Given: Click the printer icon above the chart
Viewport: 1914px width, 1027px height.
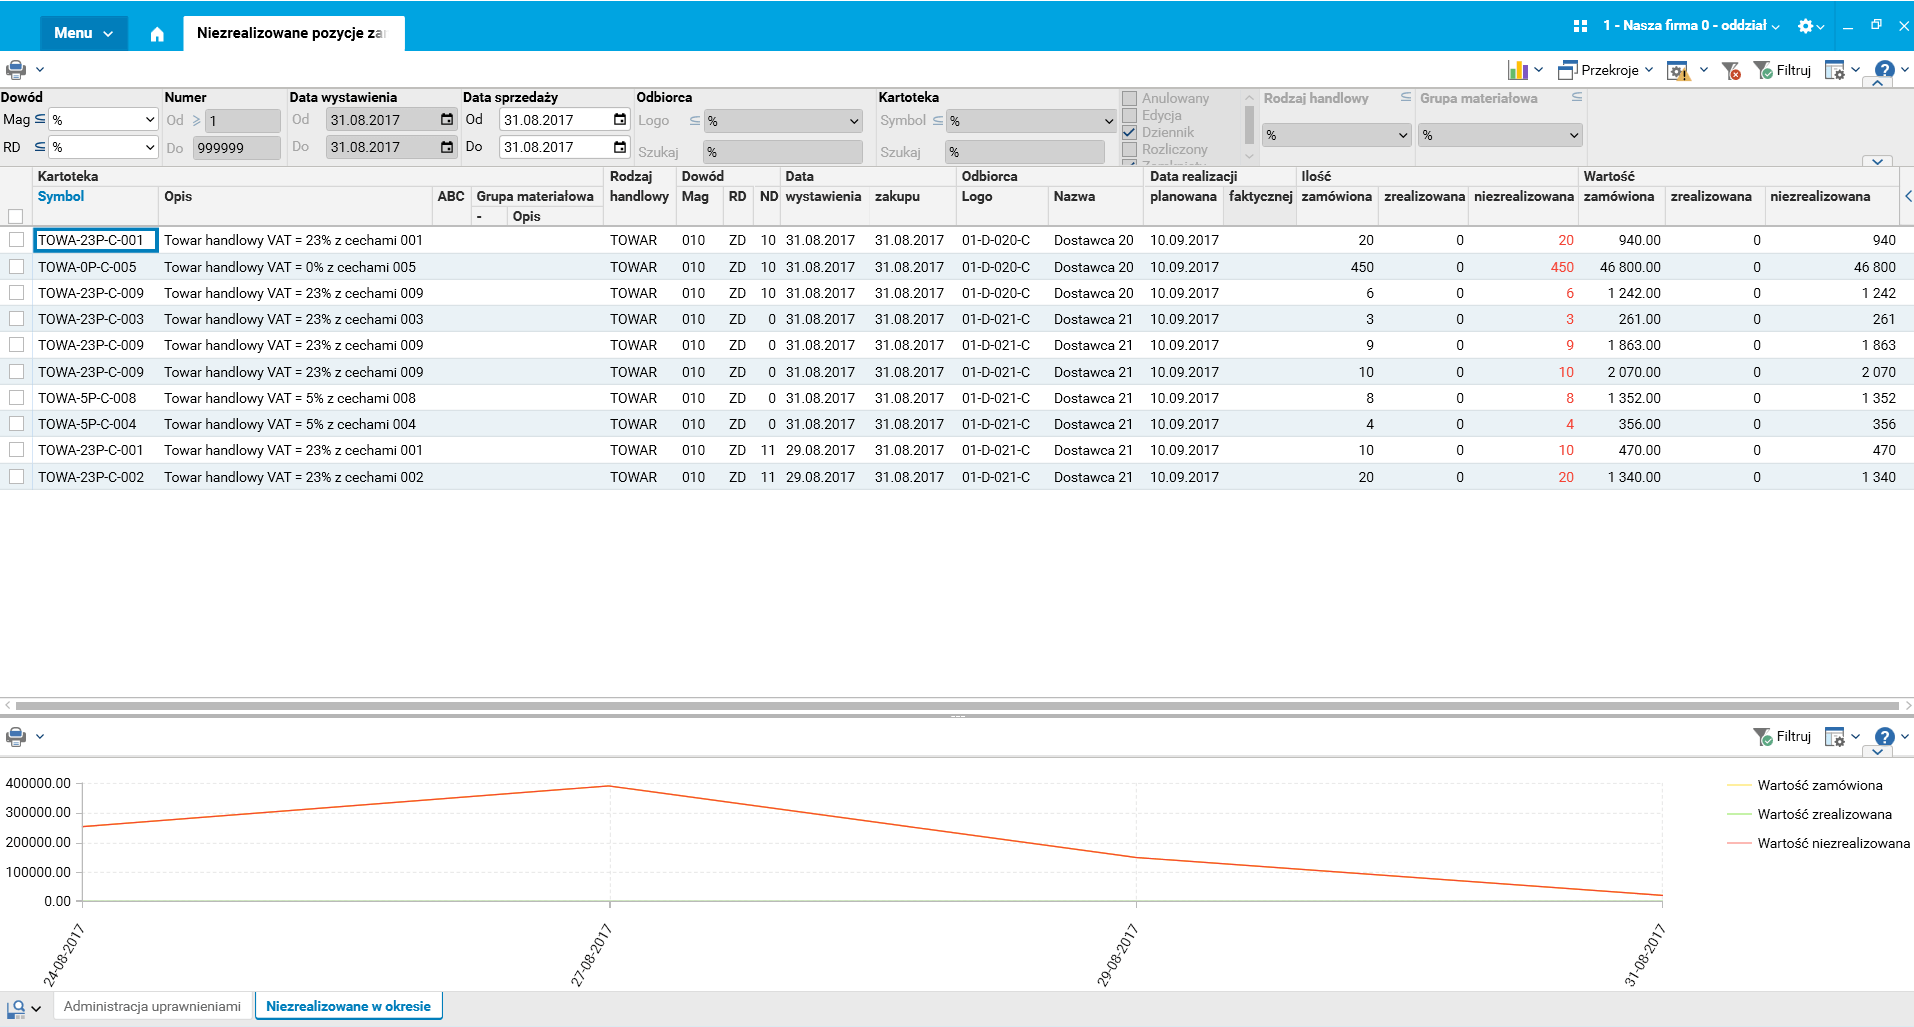Looking at the screenshot, I should [x=16, y=737].
